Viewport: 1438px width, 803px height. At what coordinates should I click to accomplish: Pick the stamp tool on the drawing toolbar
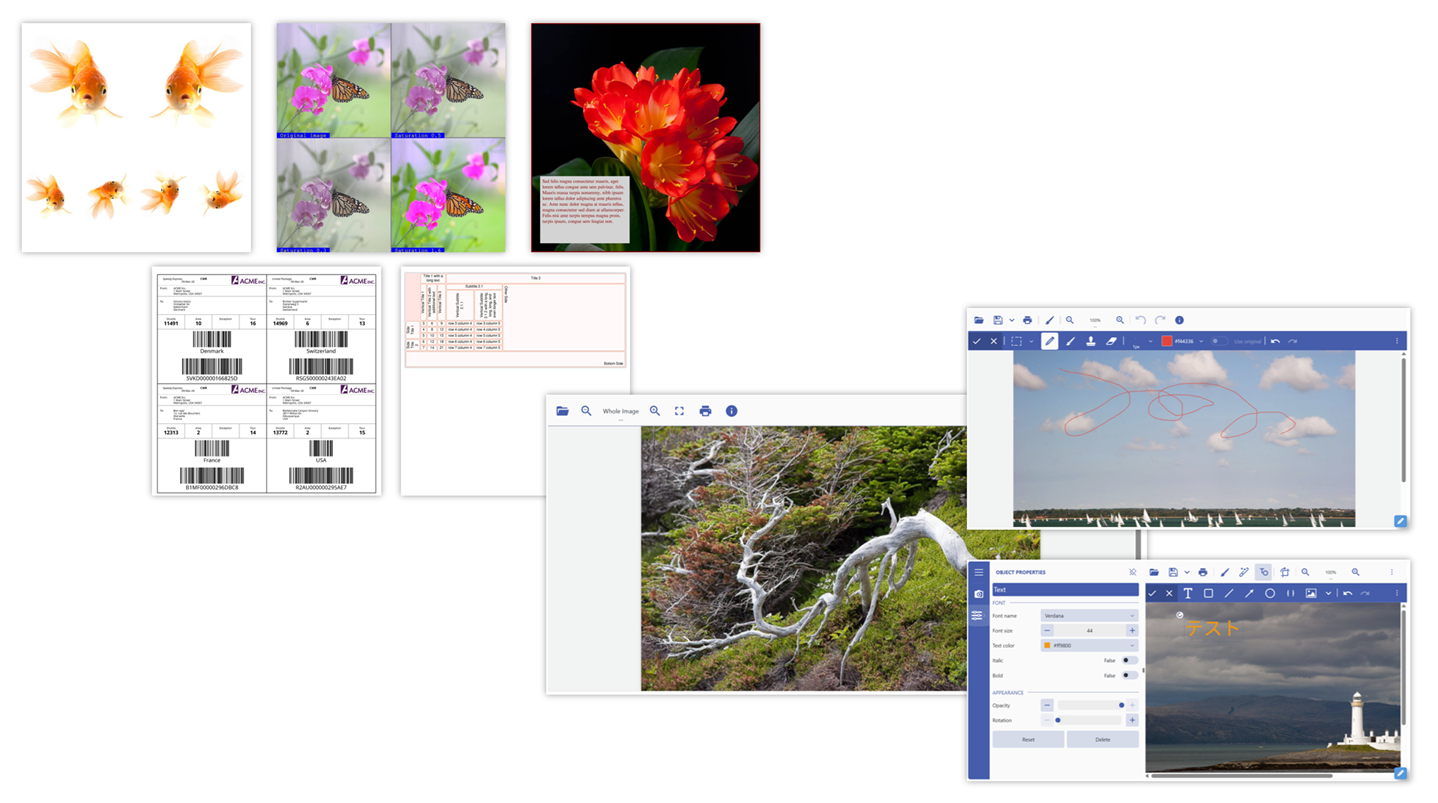coord(1091,341)
